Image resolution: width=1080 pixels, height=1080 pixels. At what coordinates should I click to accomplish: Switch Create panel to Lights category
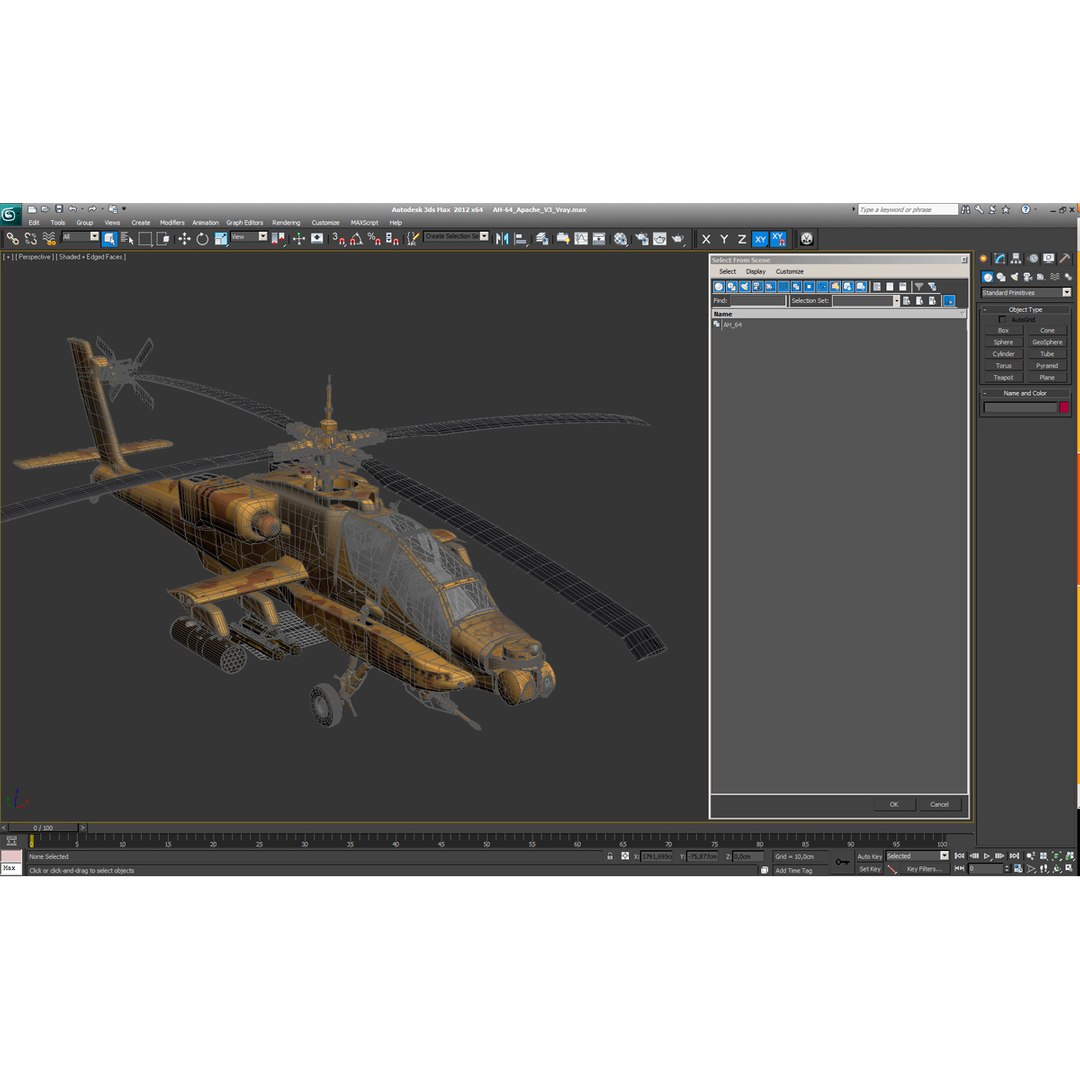pos(1014,277)
